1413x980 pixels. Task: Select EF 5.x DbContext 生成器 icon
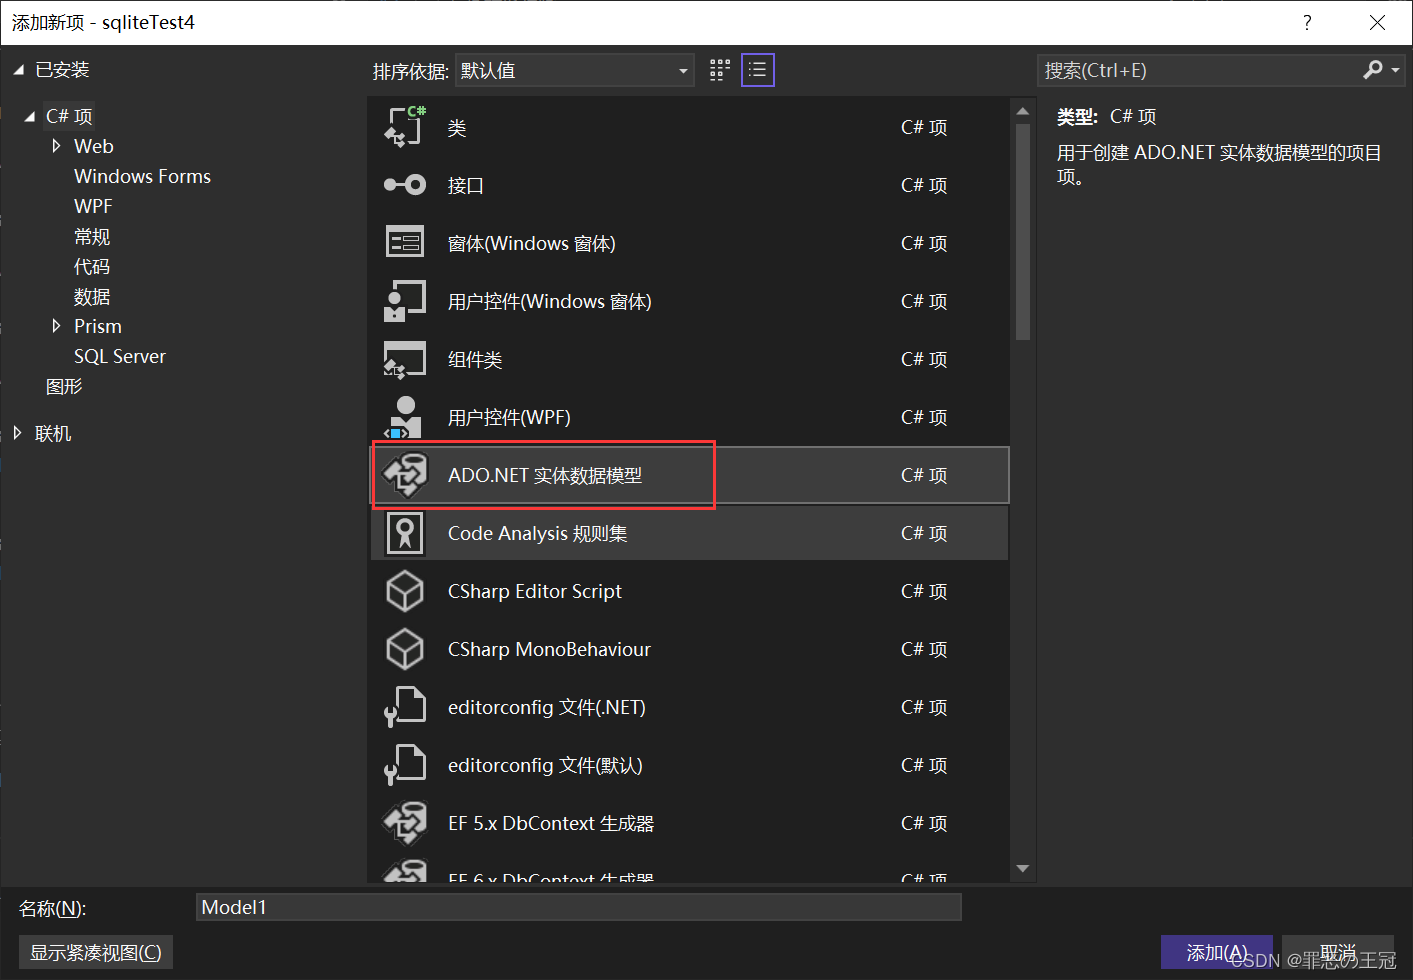pyautogui.click(x=405, y=823)
